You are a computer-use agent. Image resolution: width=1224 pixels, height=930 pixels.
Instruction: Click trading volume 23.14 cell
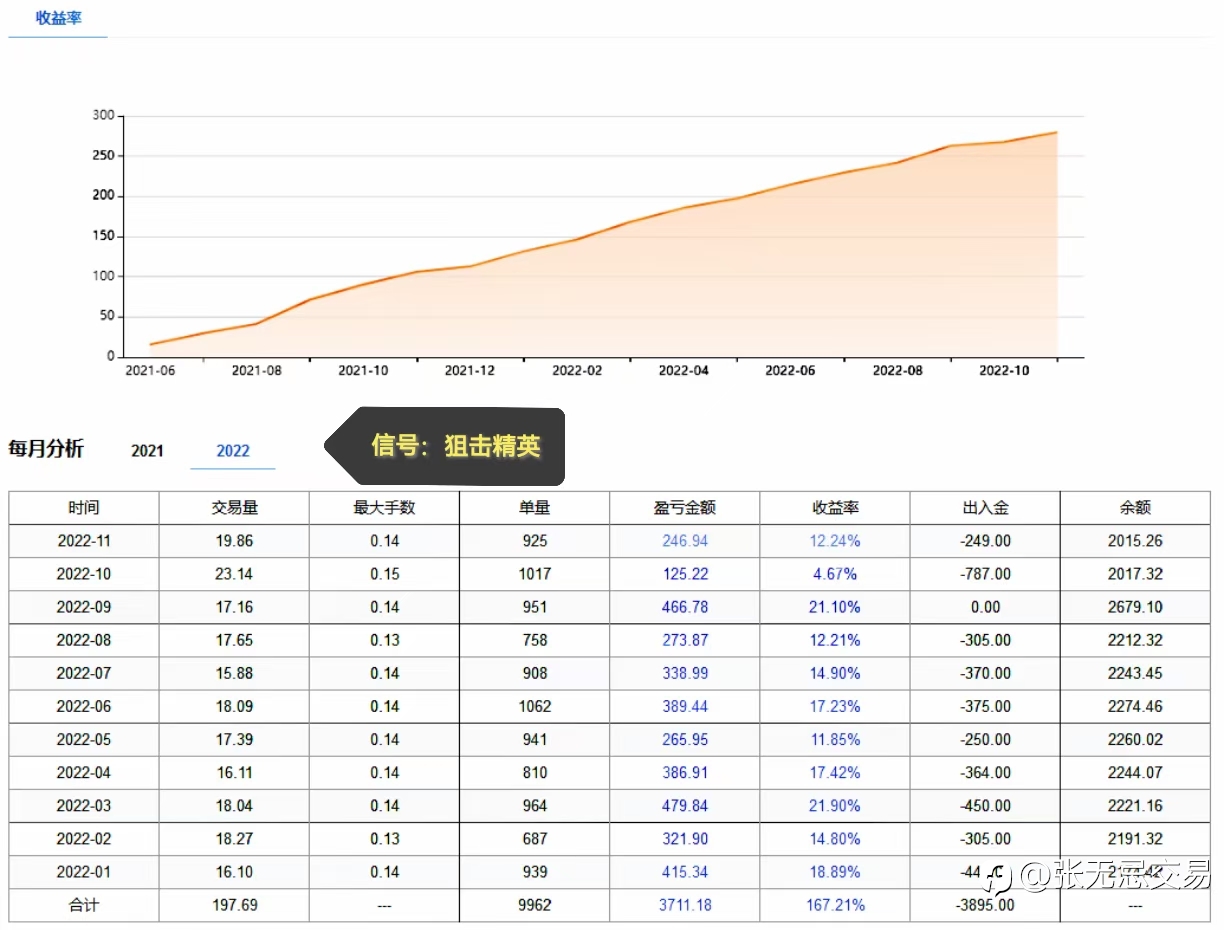click(234, 574)
